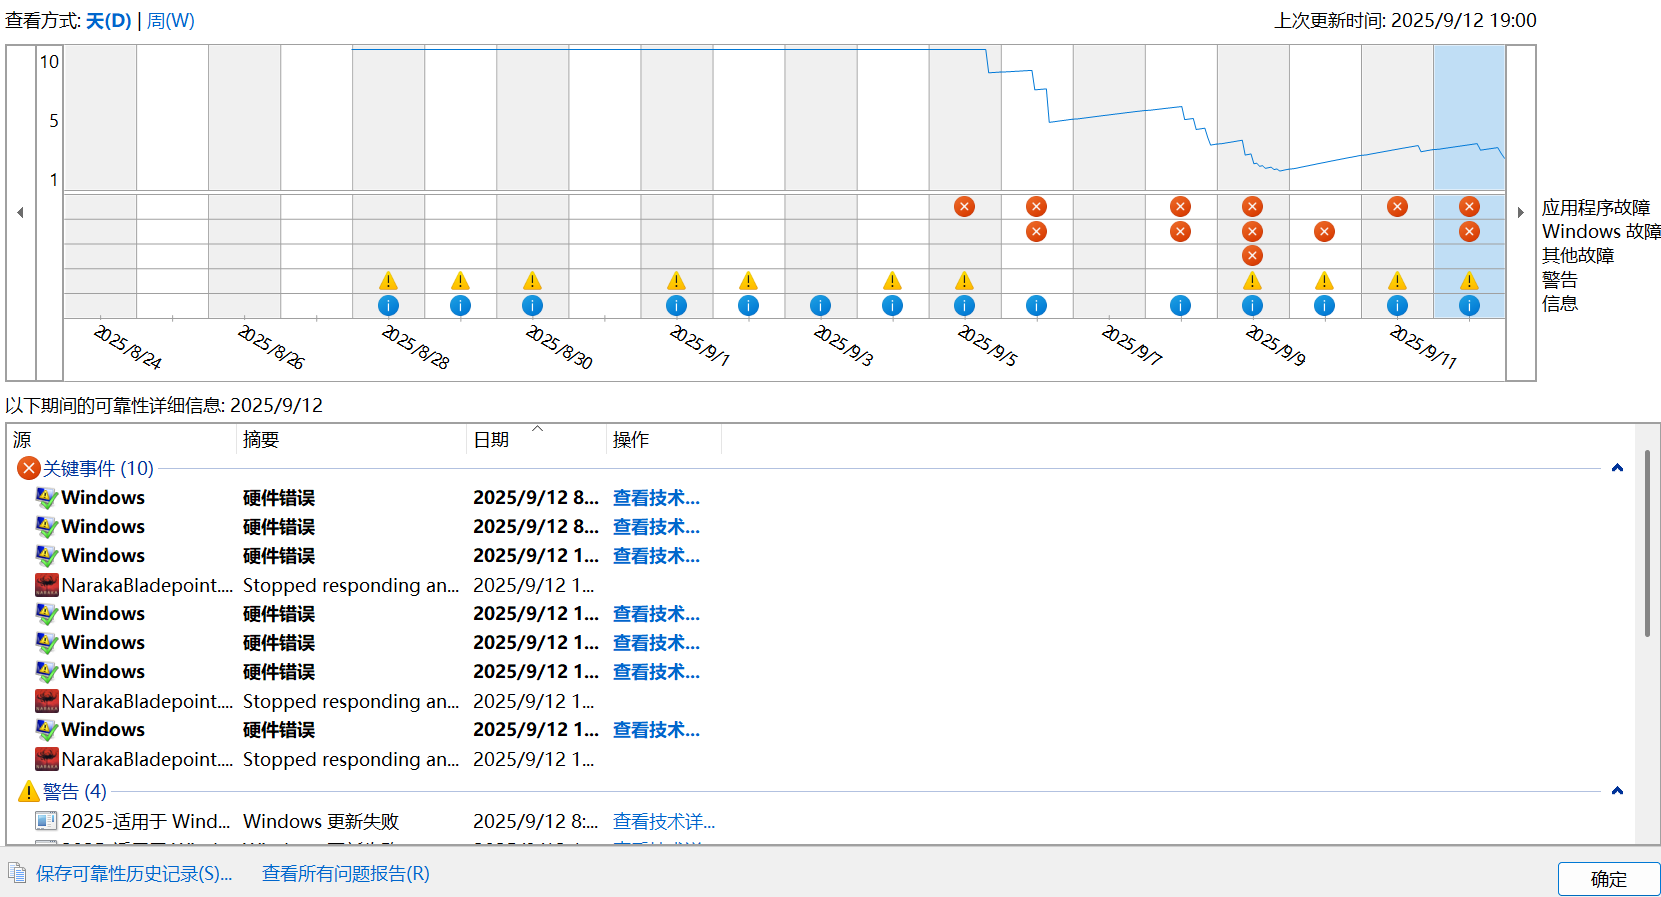Sort the list by the 源 column header
The width and height of the screenshot is (1661, 897).
[121, 440]
